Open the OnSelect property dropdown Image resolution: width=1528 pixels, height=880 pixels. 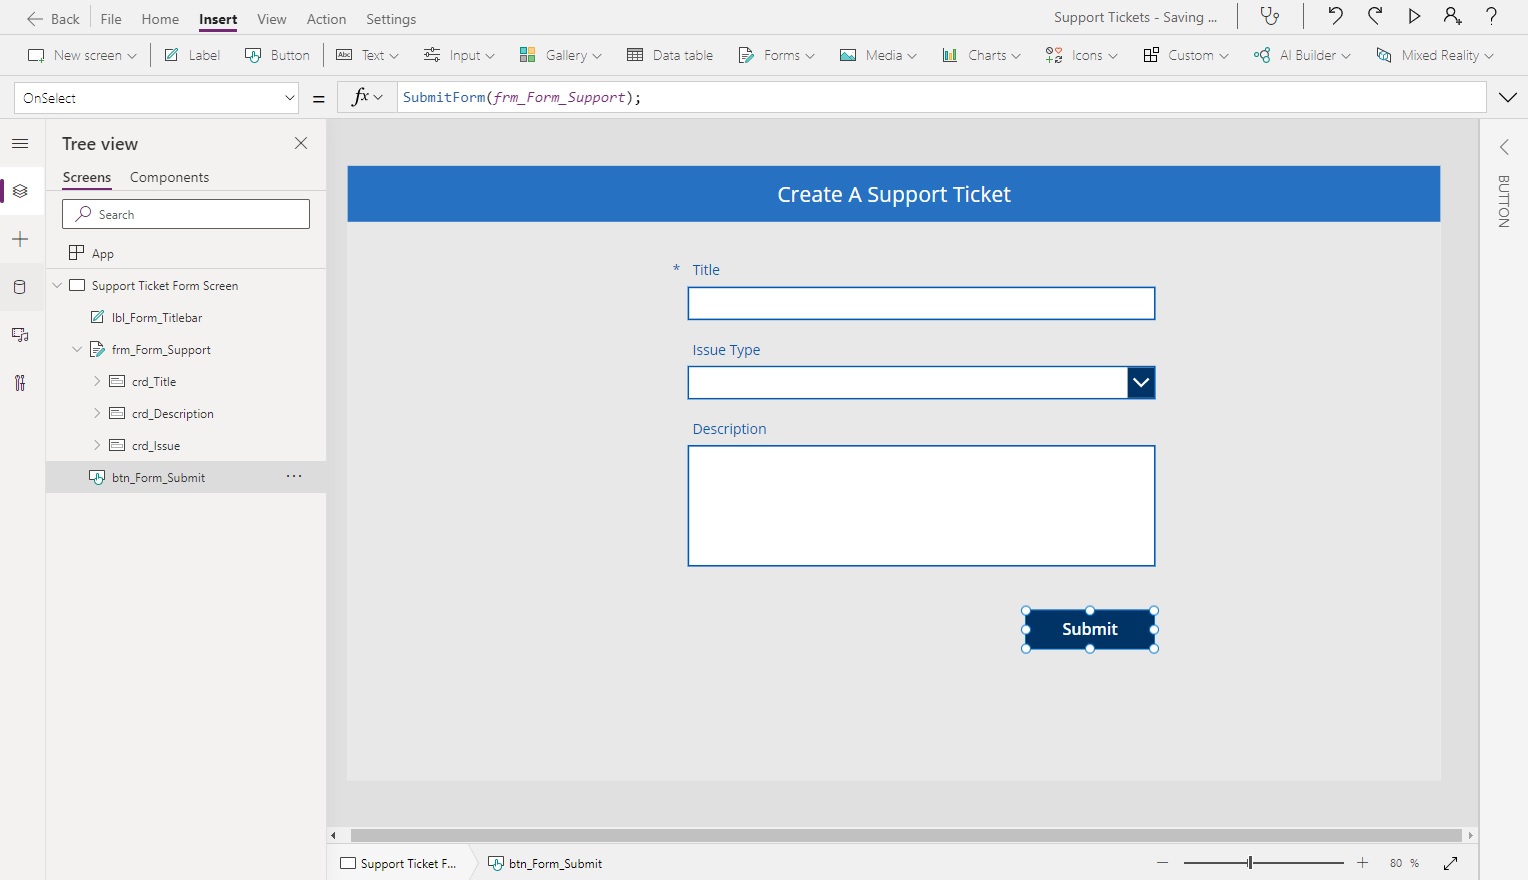[x=290, y=97]
